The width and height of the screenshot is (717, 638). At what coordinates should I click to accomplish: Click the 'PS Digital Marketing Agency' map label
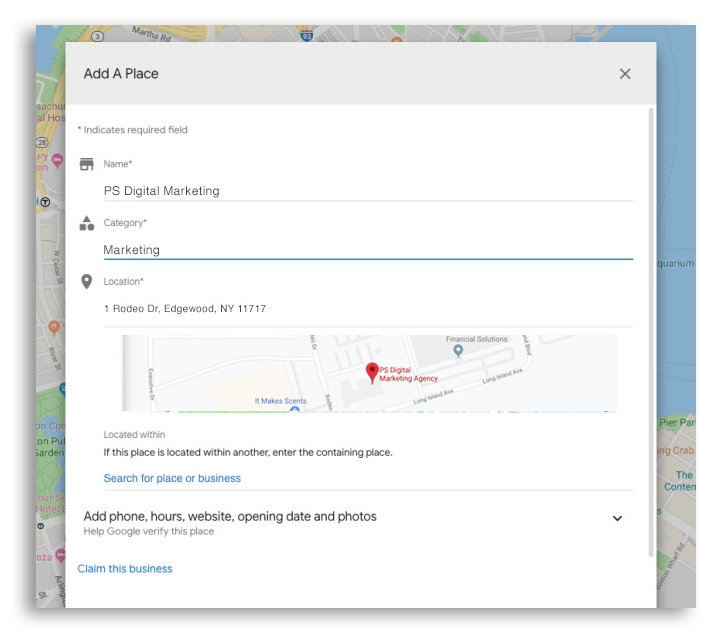[408, 374]
